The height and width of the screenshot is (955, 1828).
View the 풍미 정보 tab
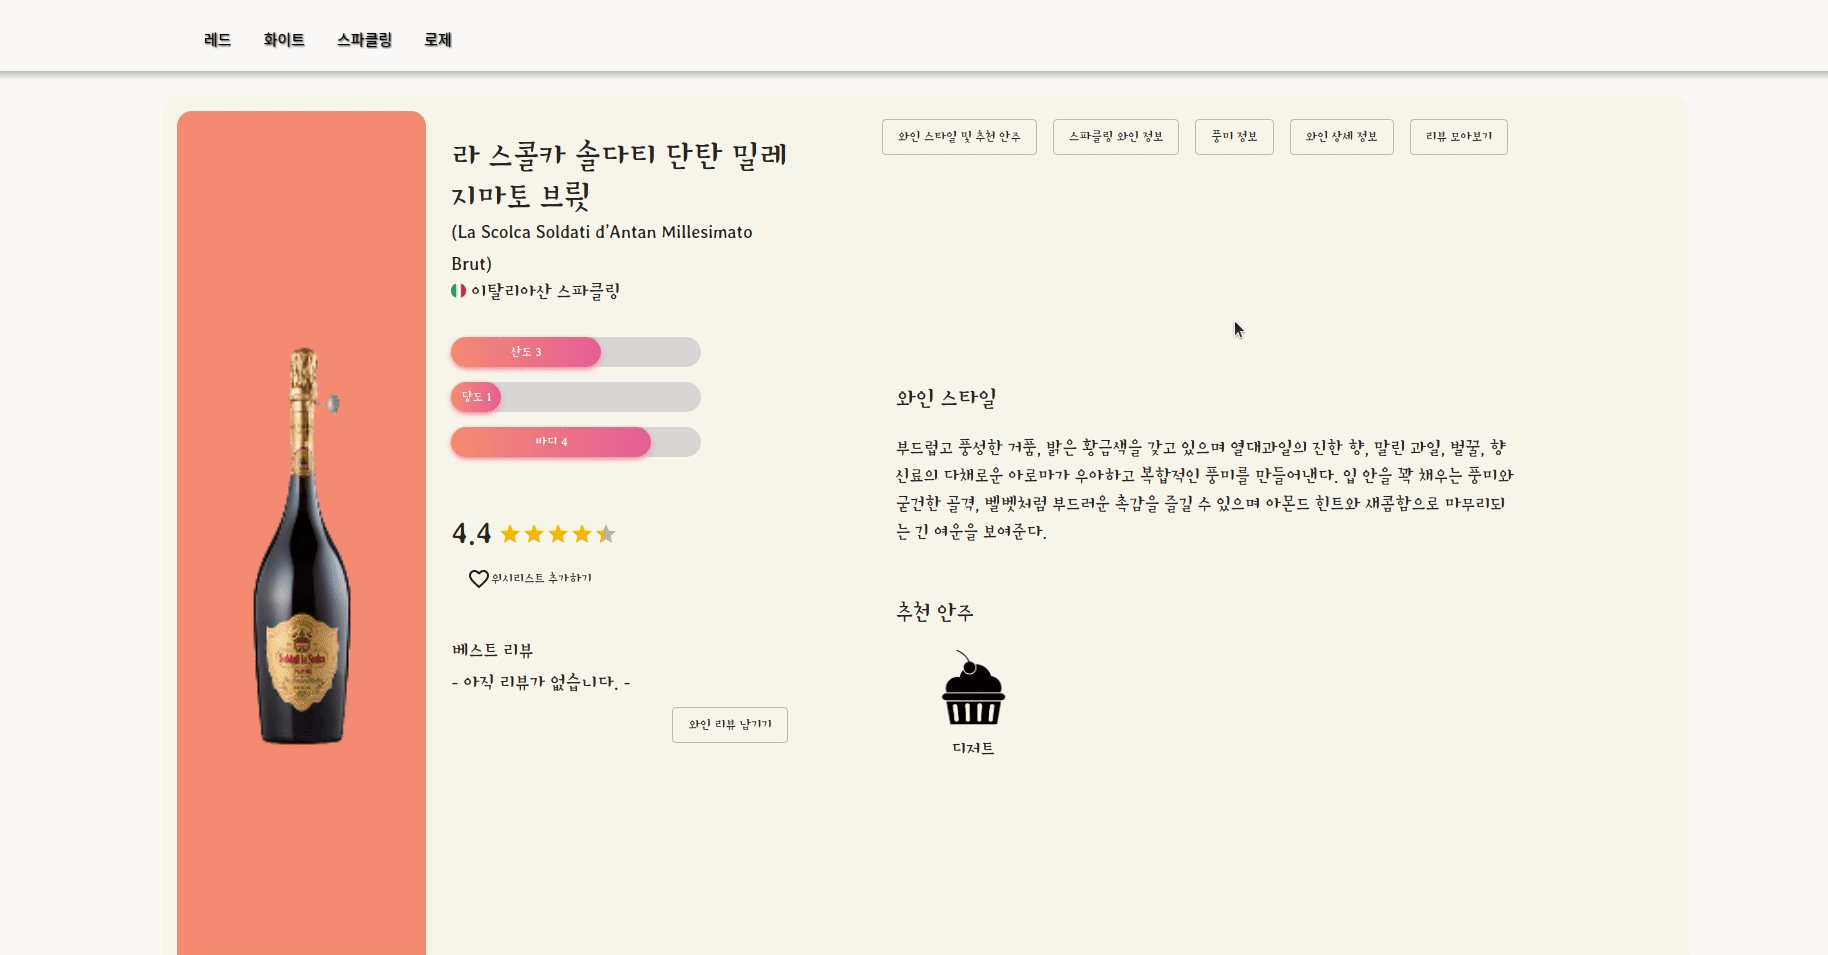coord(1234,137)
